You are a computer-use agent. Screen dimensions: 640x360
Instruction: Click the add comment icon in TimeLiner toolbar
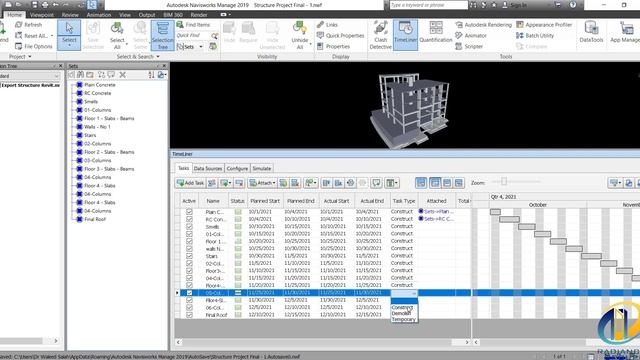tap(376, 183)
